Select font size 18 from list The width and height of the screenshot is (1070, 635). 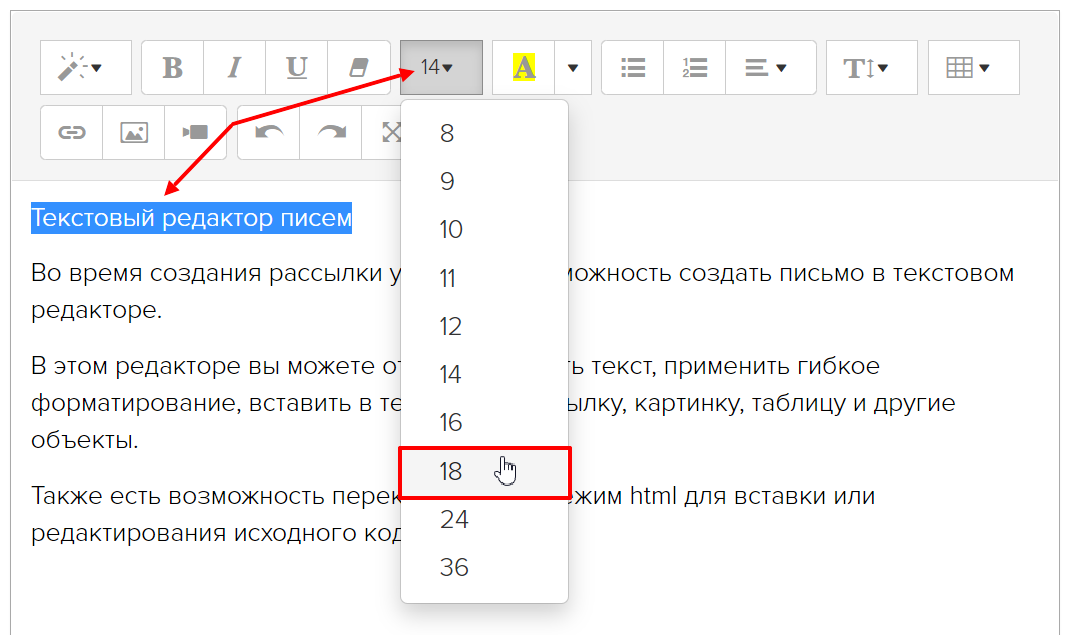[452, 471]
